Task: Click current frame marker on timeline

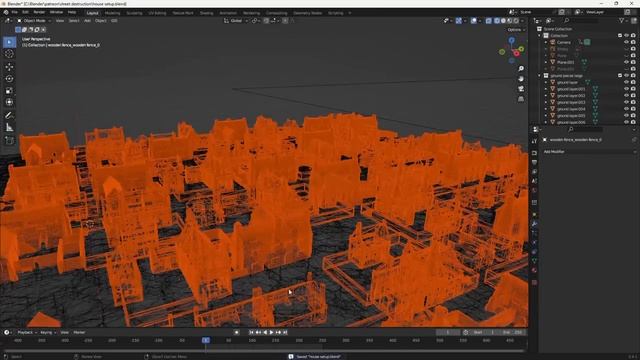Action: click(206, 340)
